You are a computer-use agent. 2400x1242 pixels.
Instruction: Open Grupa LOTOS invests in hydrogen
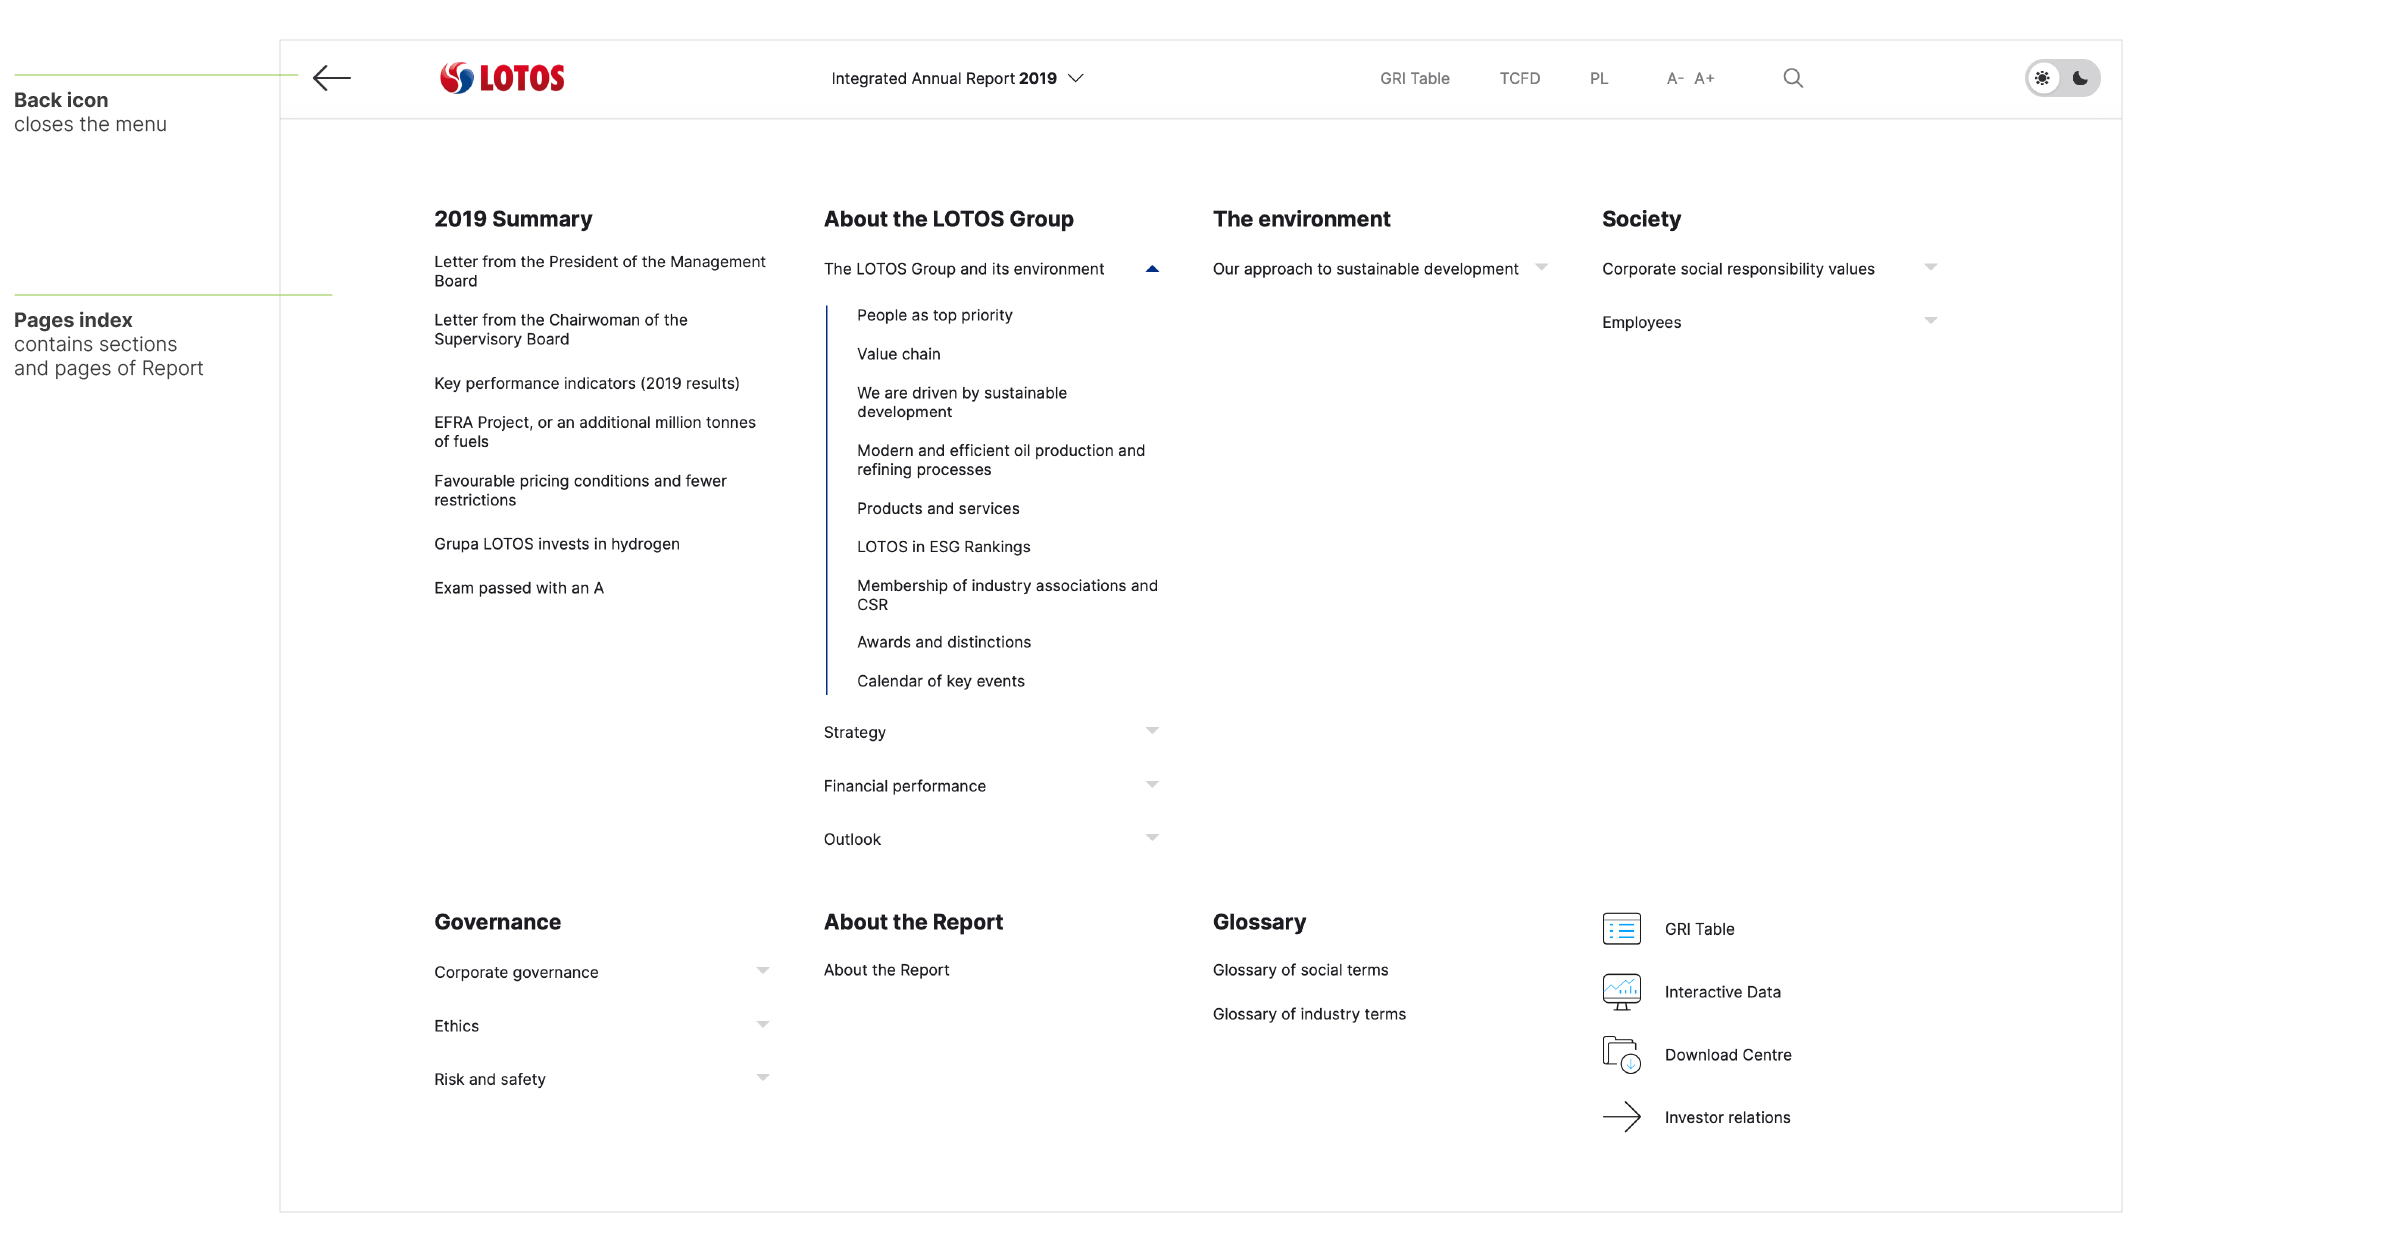557,544
